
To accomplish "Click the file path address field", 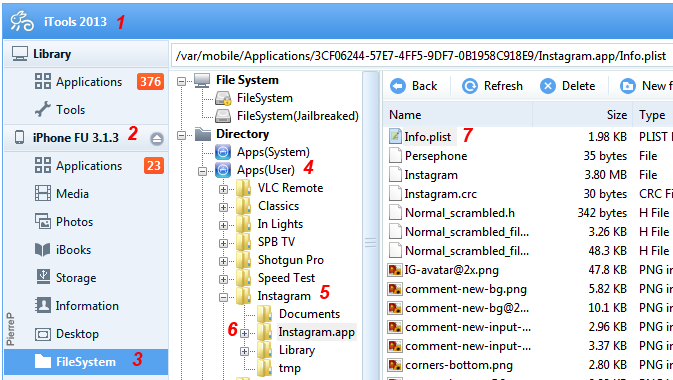I will 421,56.
